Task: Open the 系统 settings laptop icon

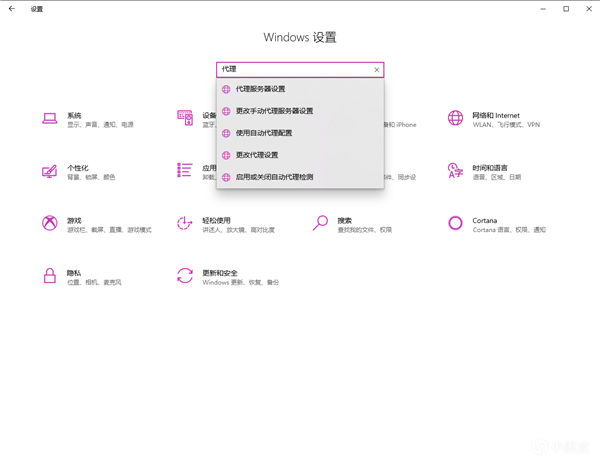Action: coord(50,119)
